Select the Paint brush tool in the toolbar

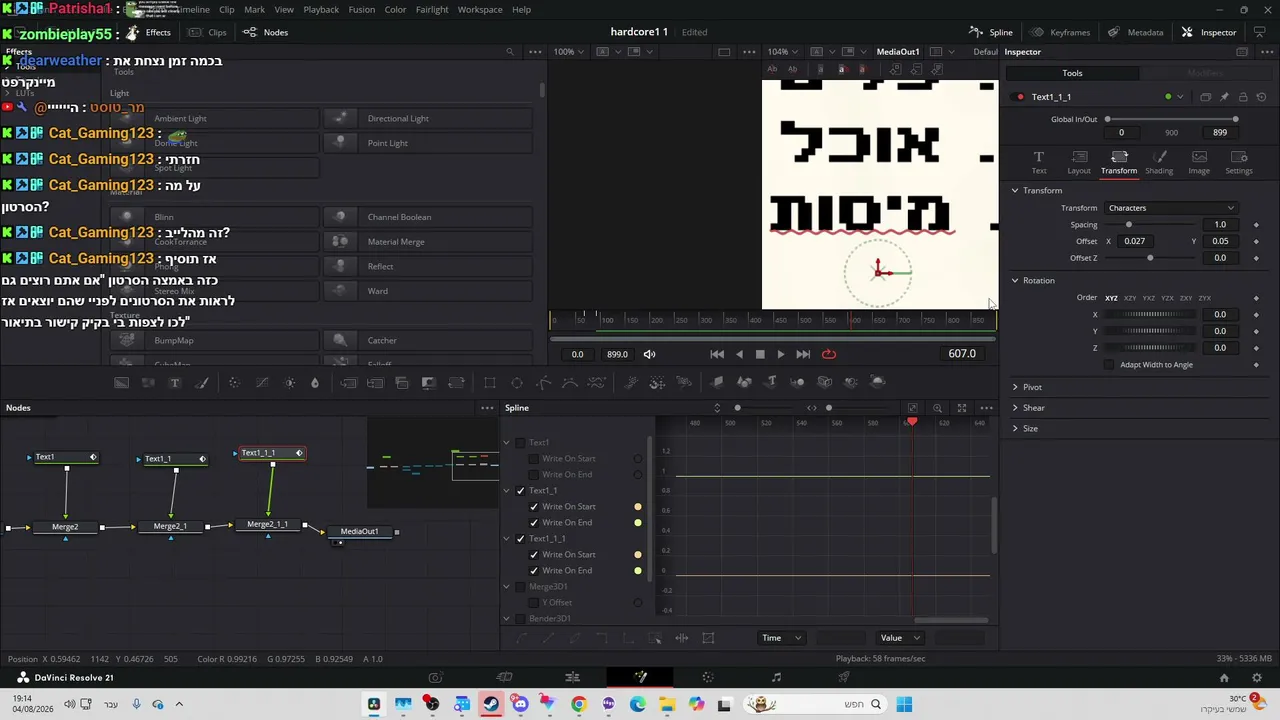pyautogui.click(x=201, y=383)
